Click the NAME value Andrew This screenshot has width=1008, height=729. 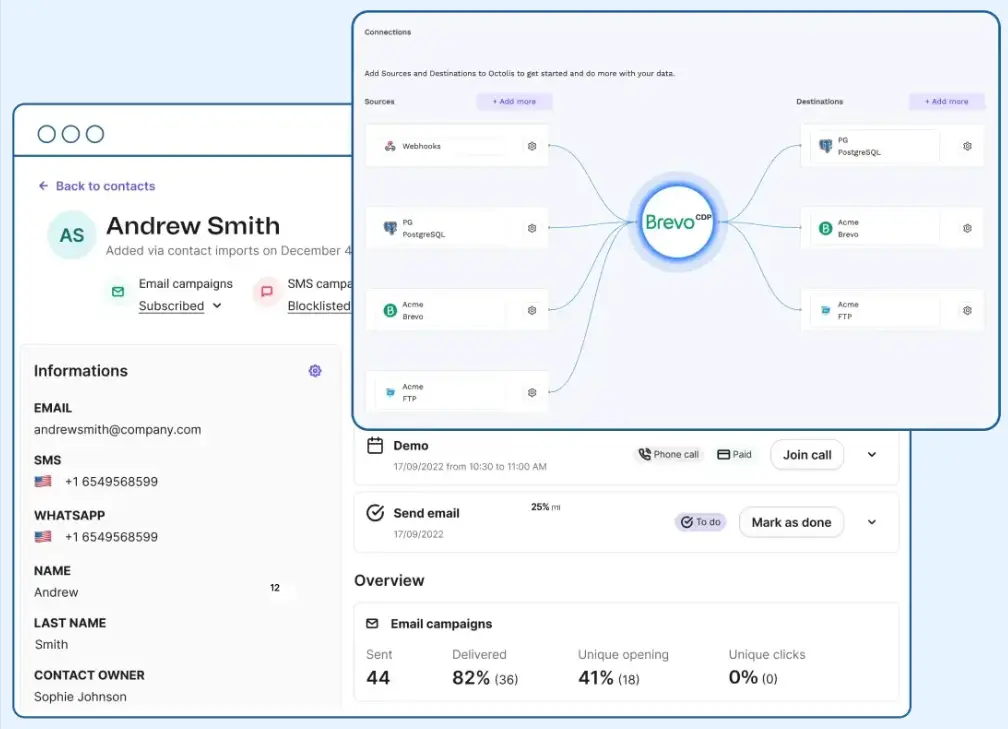click(57, 592)
